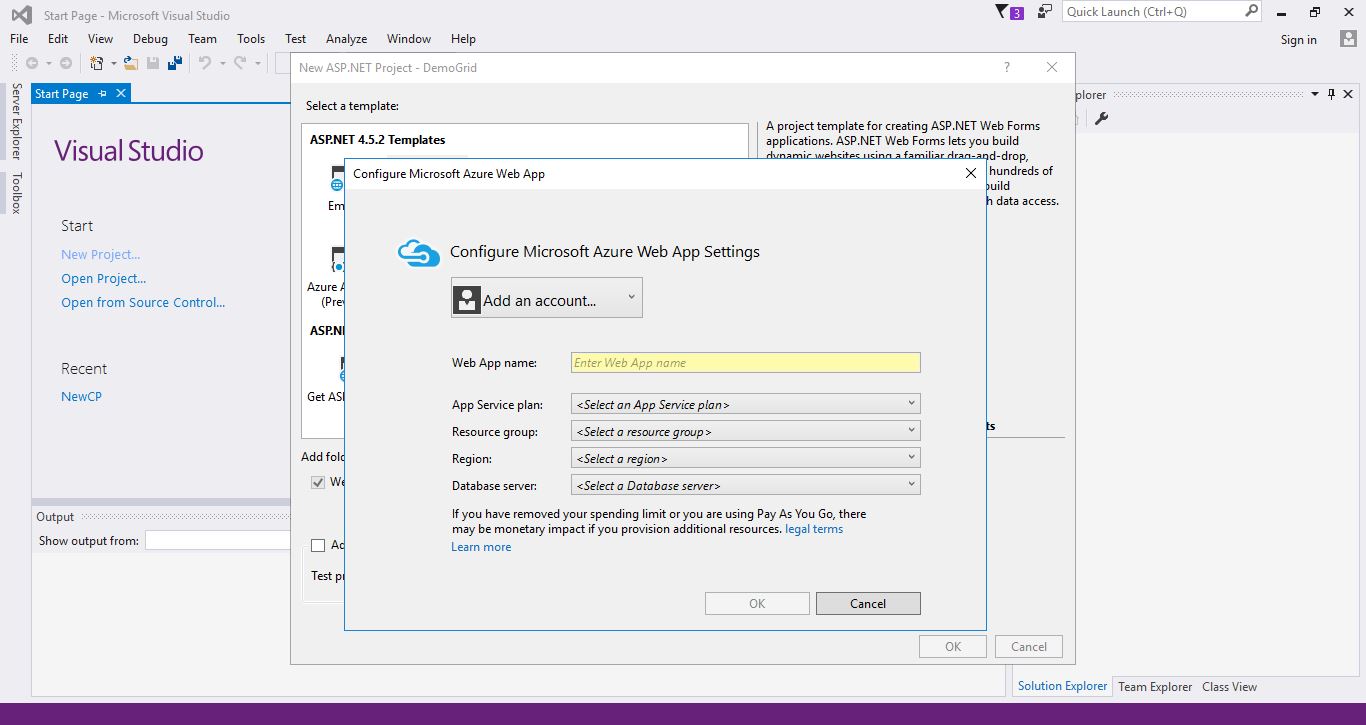Open the notifications flag showing 3
The image size is (1366, 725).
click(1010, 12)
